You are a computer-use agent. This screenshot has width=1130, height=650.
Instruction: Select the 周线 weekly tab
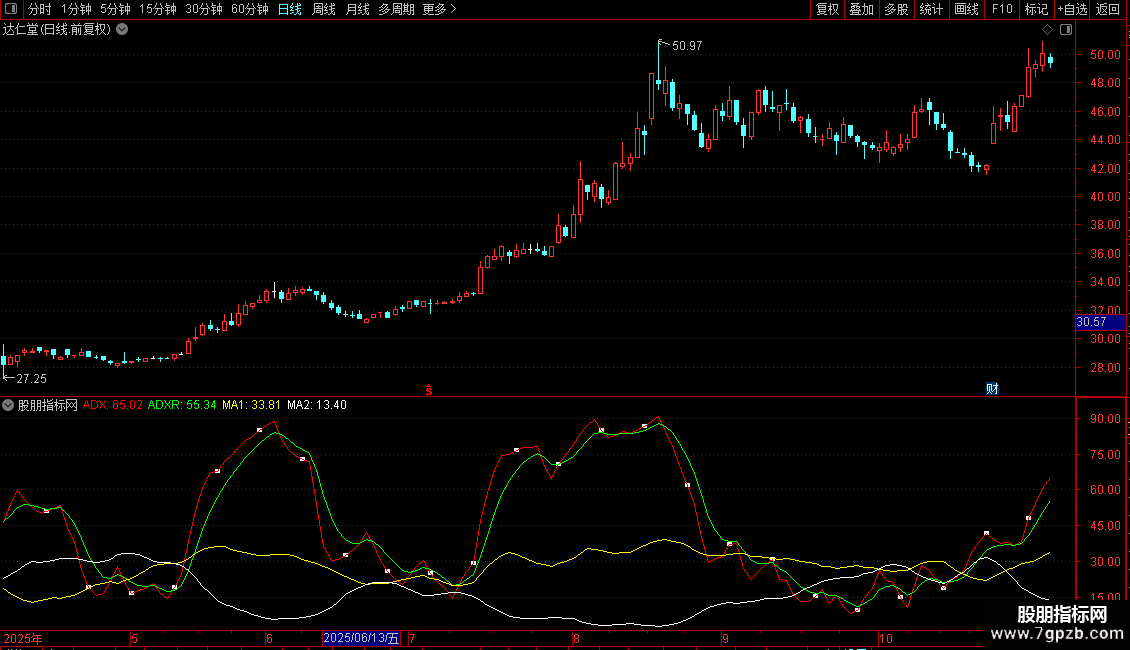(x=324, y=9)
